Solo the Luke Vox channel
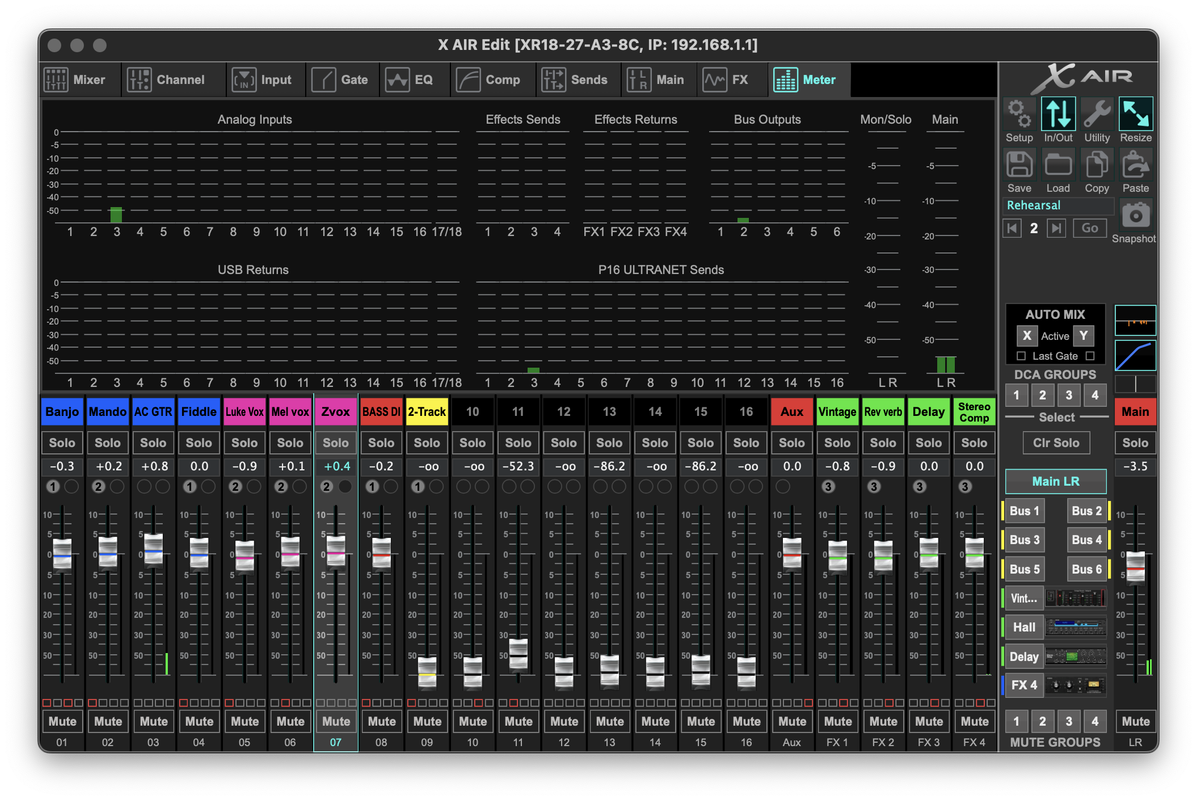The height and width of the screenshot is (800, 1197). click(x=244, y=443)
